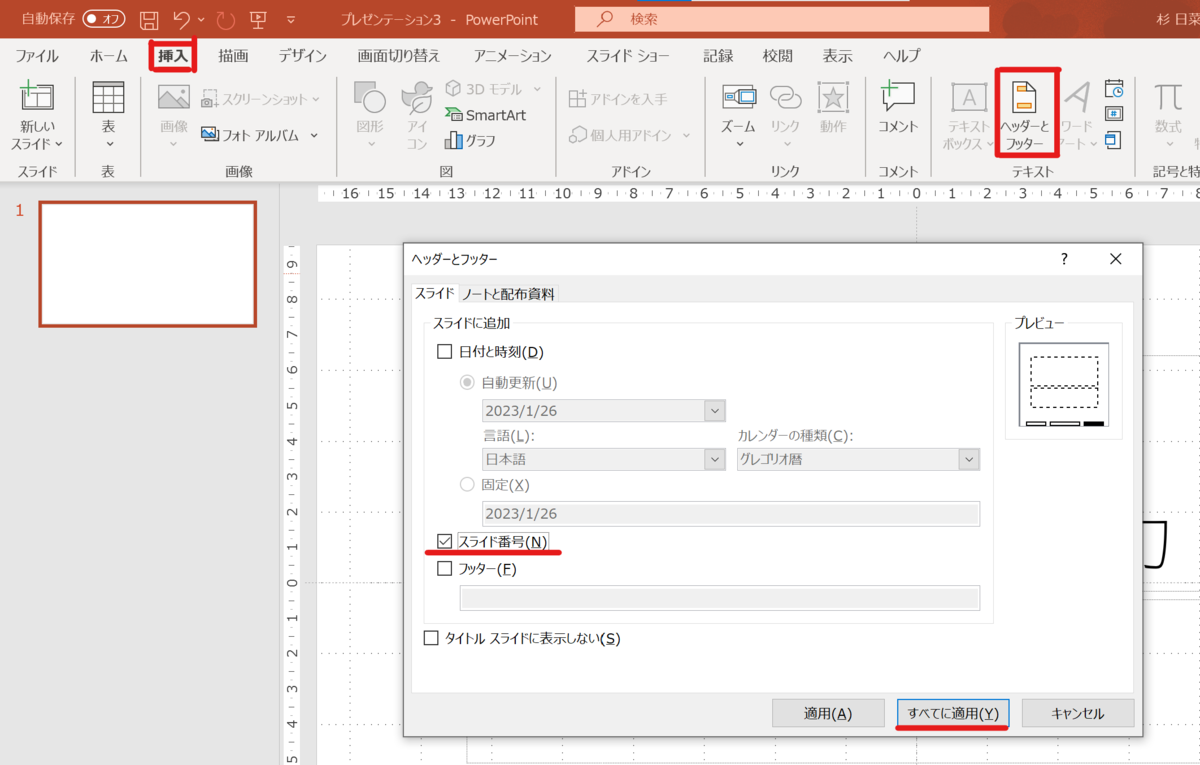Screen dimensions: 1200x765
Task: Open the 画面切り替え tab
Action: [x=399, y=56]
